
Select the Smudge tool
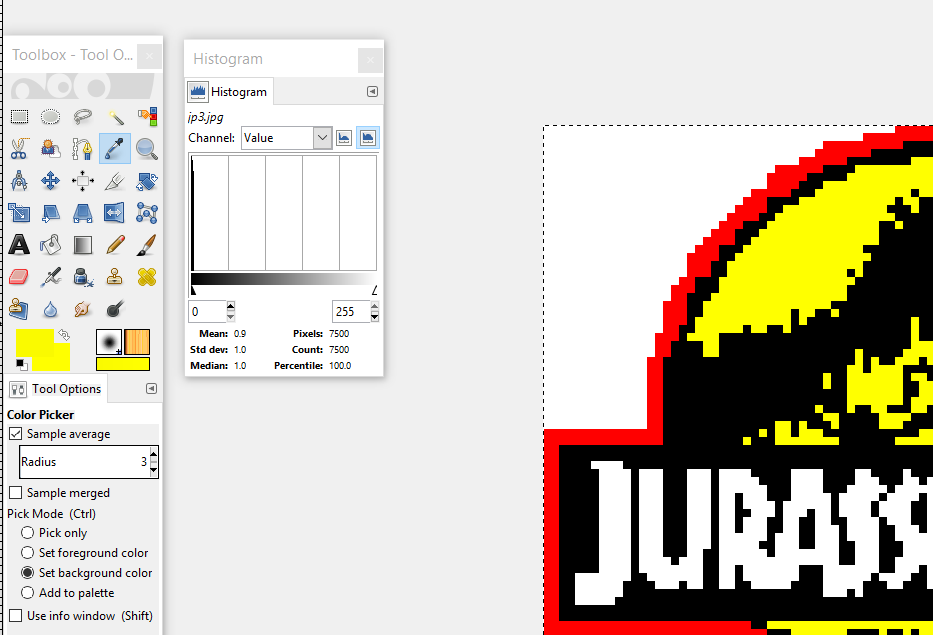pos(83,309)
